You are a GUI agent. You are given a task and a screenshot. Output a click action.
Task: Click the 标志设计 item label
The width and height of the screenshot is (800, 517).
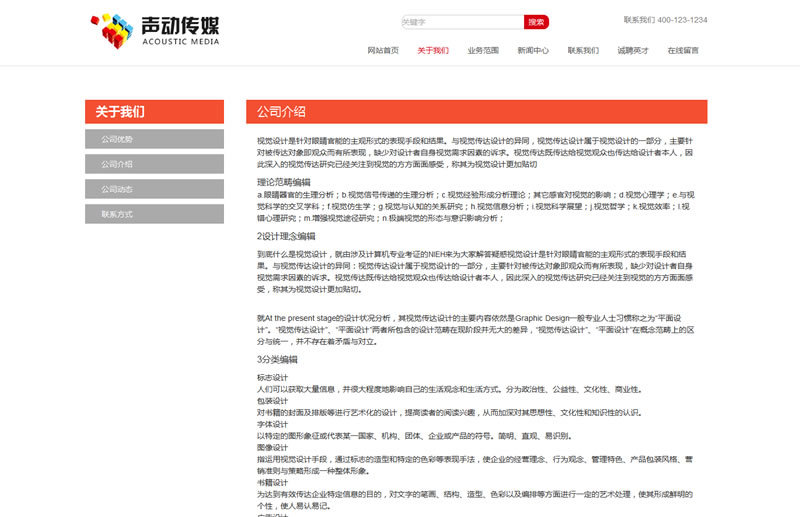(x=272, y=378)
